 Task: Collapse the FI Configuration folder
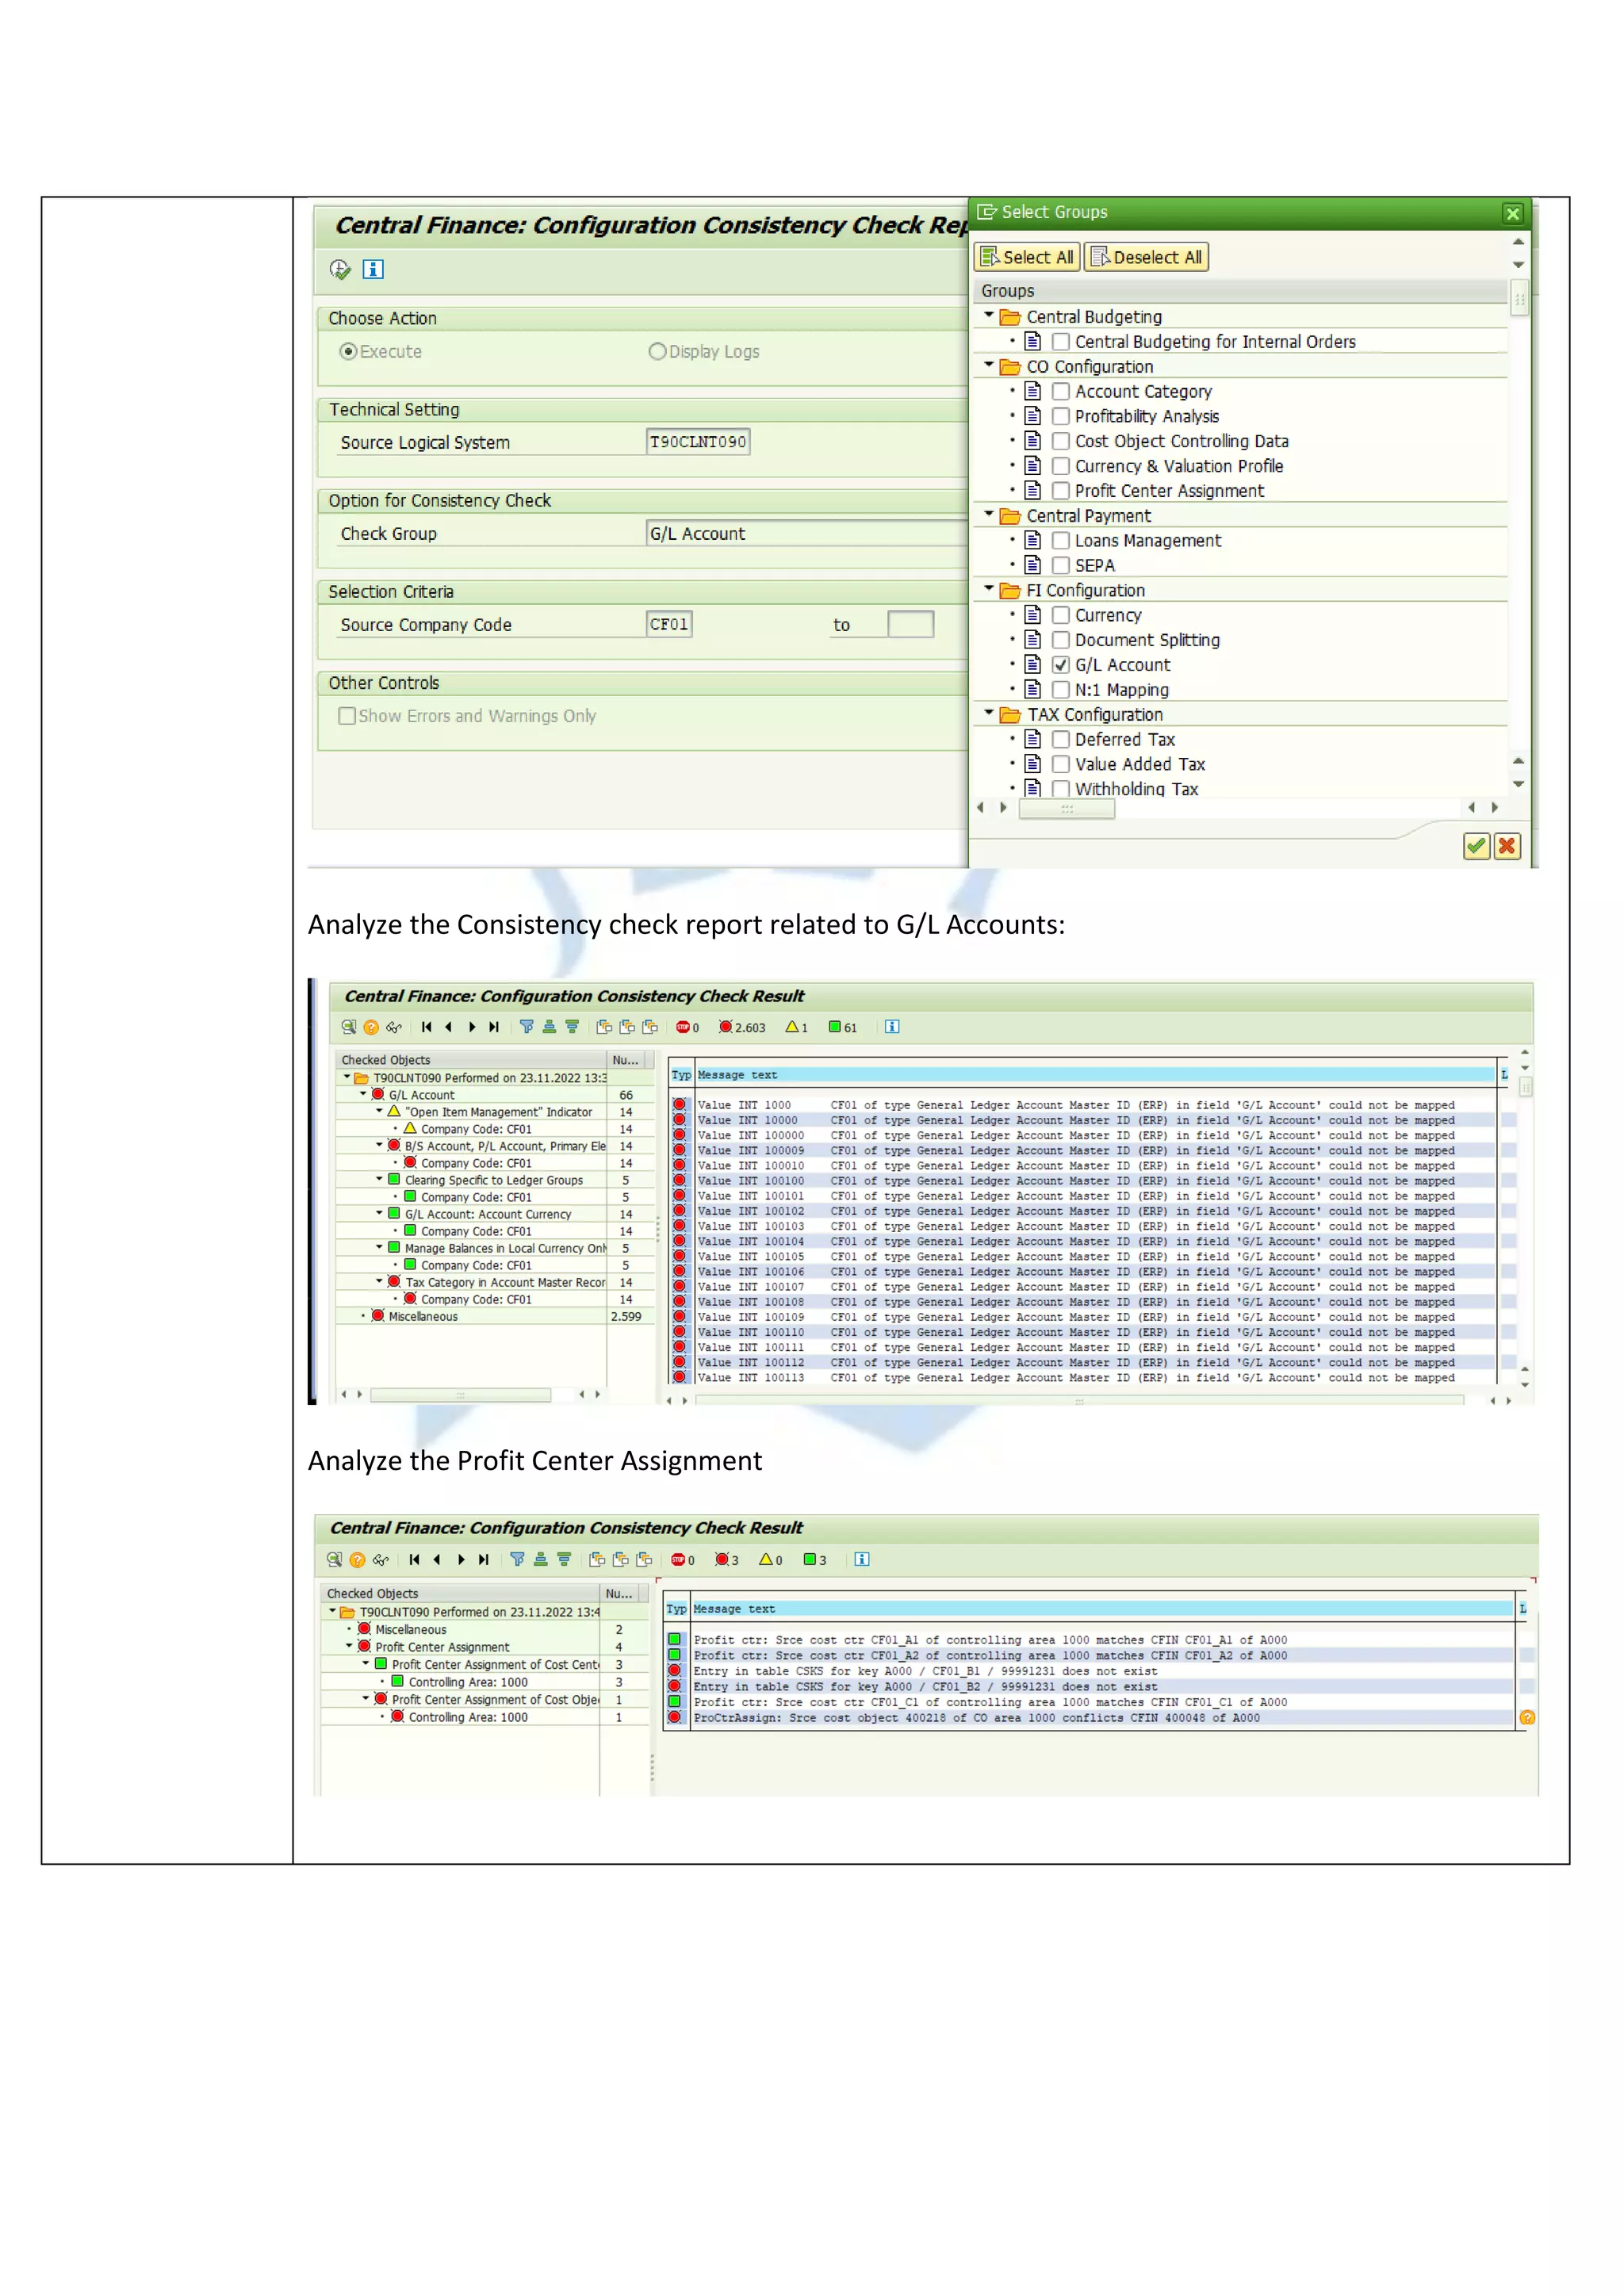(989, 589)
